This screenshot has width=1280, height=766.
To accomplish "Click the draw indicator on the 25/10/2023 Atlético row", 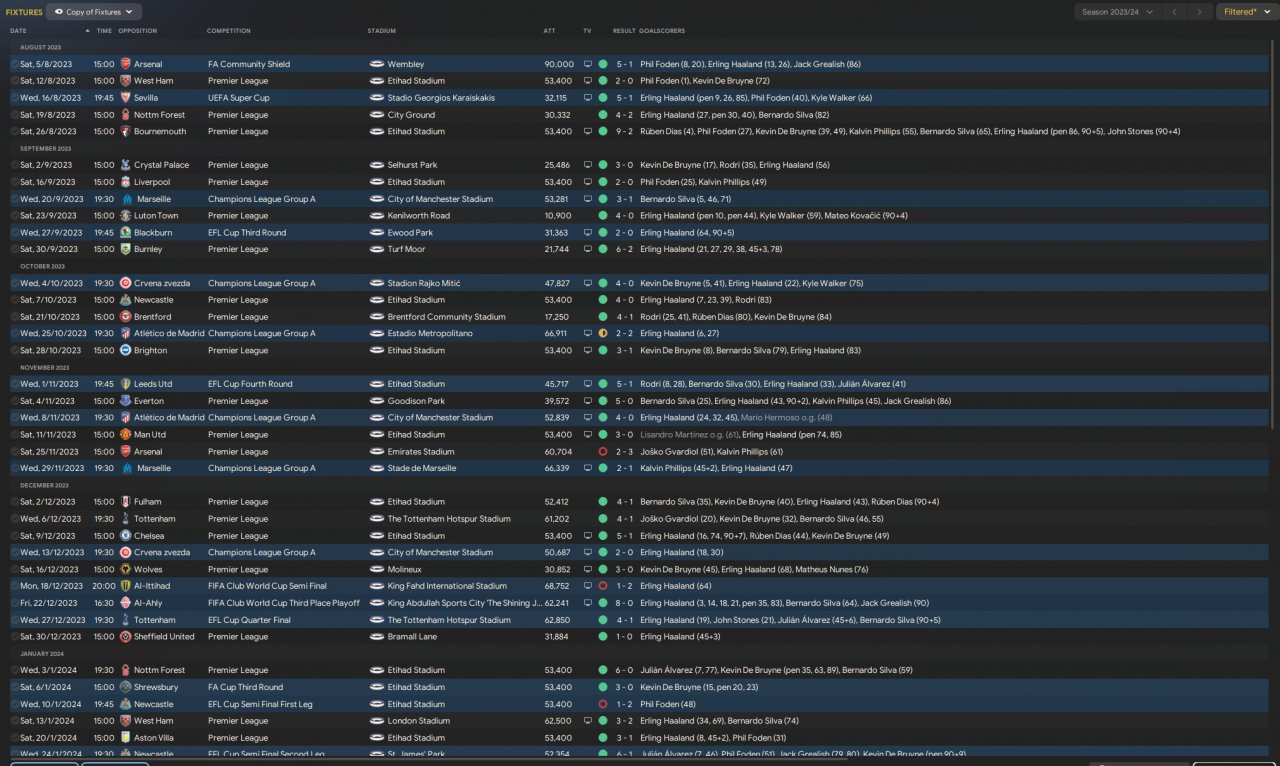I will (x=603, y=333).
